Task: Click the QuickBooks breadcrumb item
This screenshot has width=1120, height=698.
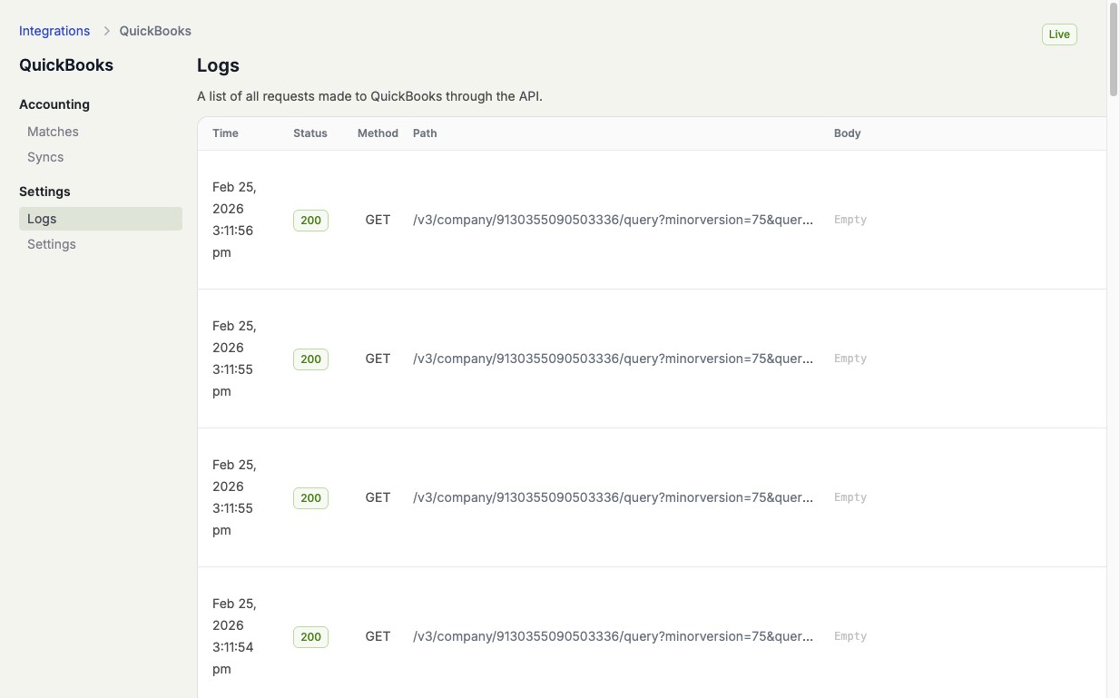Action: (155, 31)
